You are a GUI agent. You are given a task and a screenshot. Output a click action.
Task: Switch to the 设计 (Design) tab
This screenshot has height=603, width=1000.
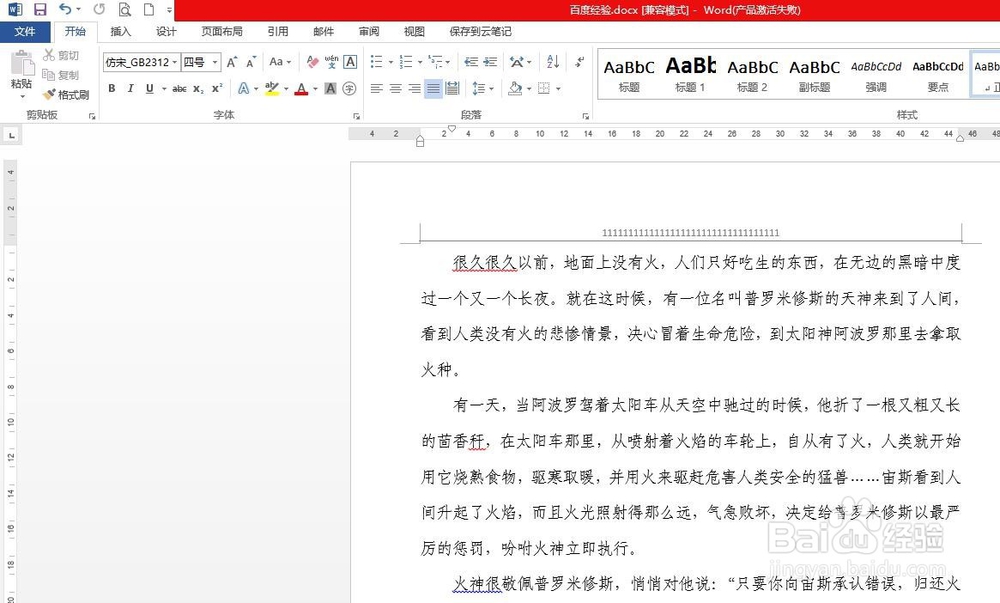[166, 31]
